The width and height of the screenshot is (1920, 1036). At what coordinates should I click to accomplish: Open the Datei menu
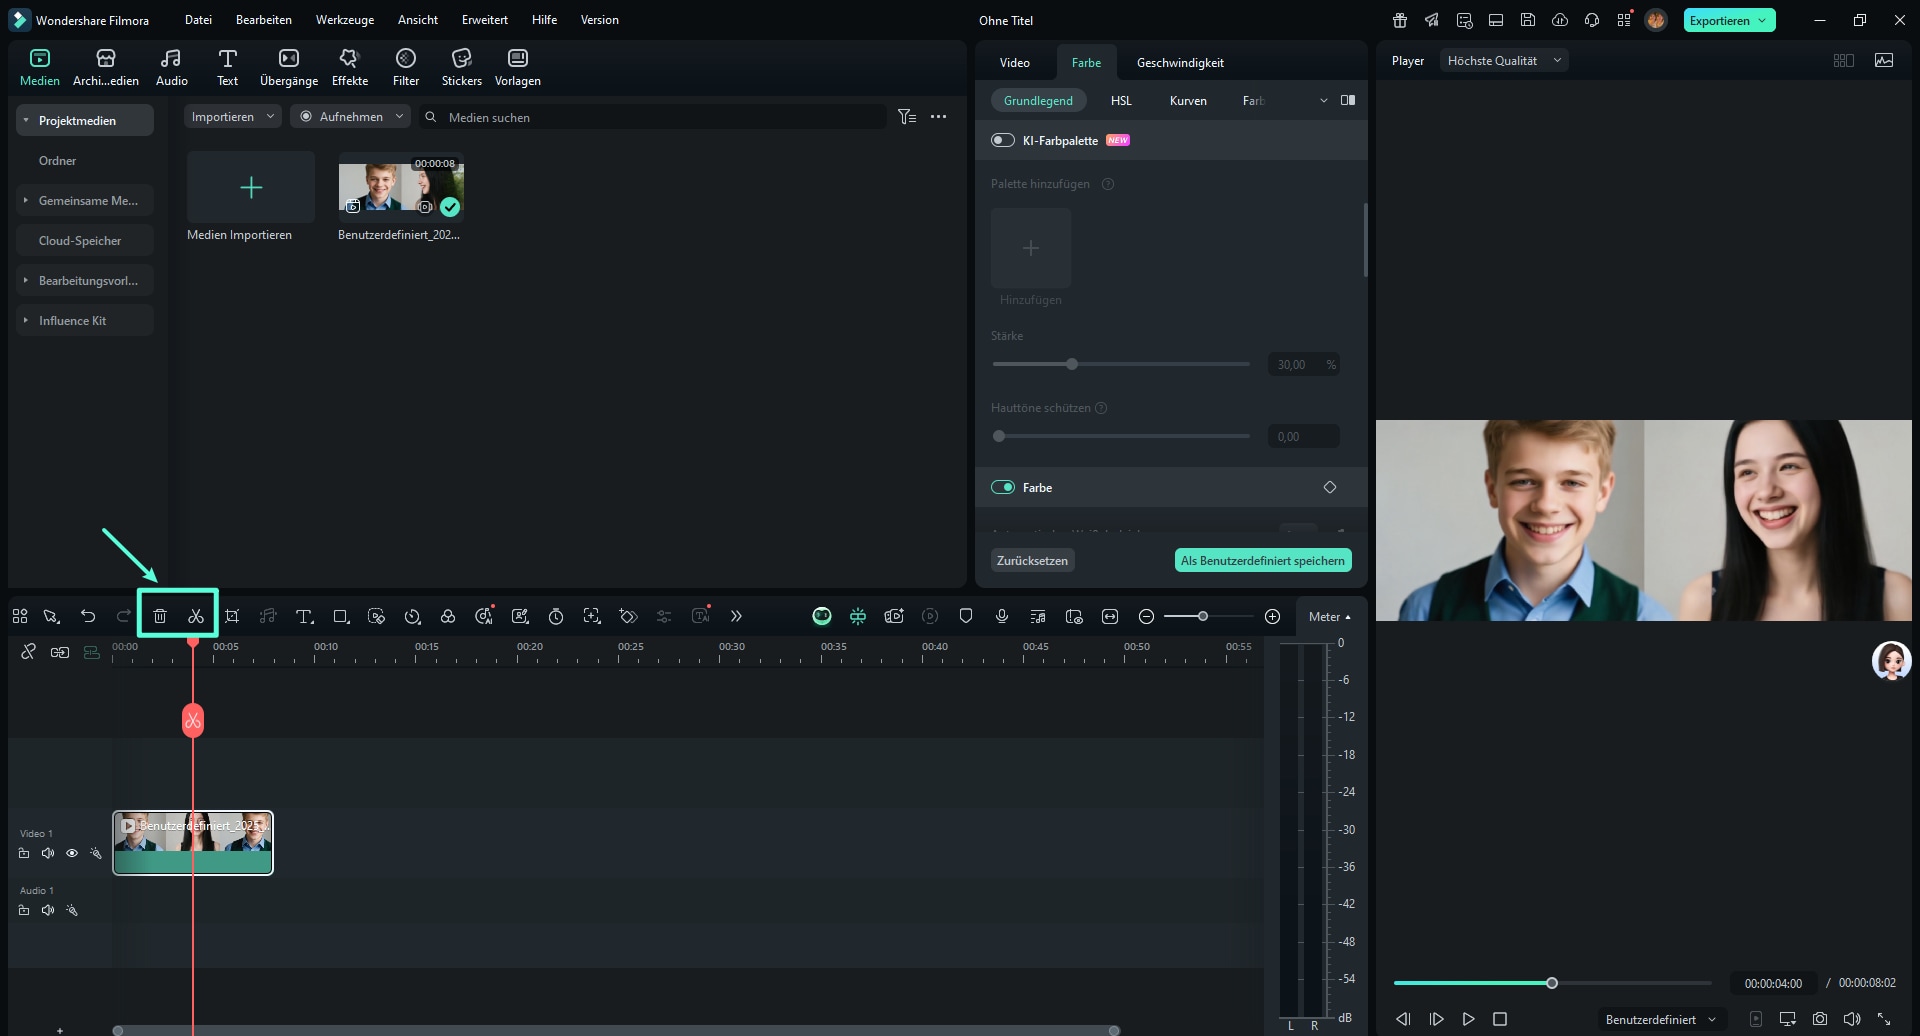click(x=198, y=20)
